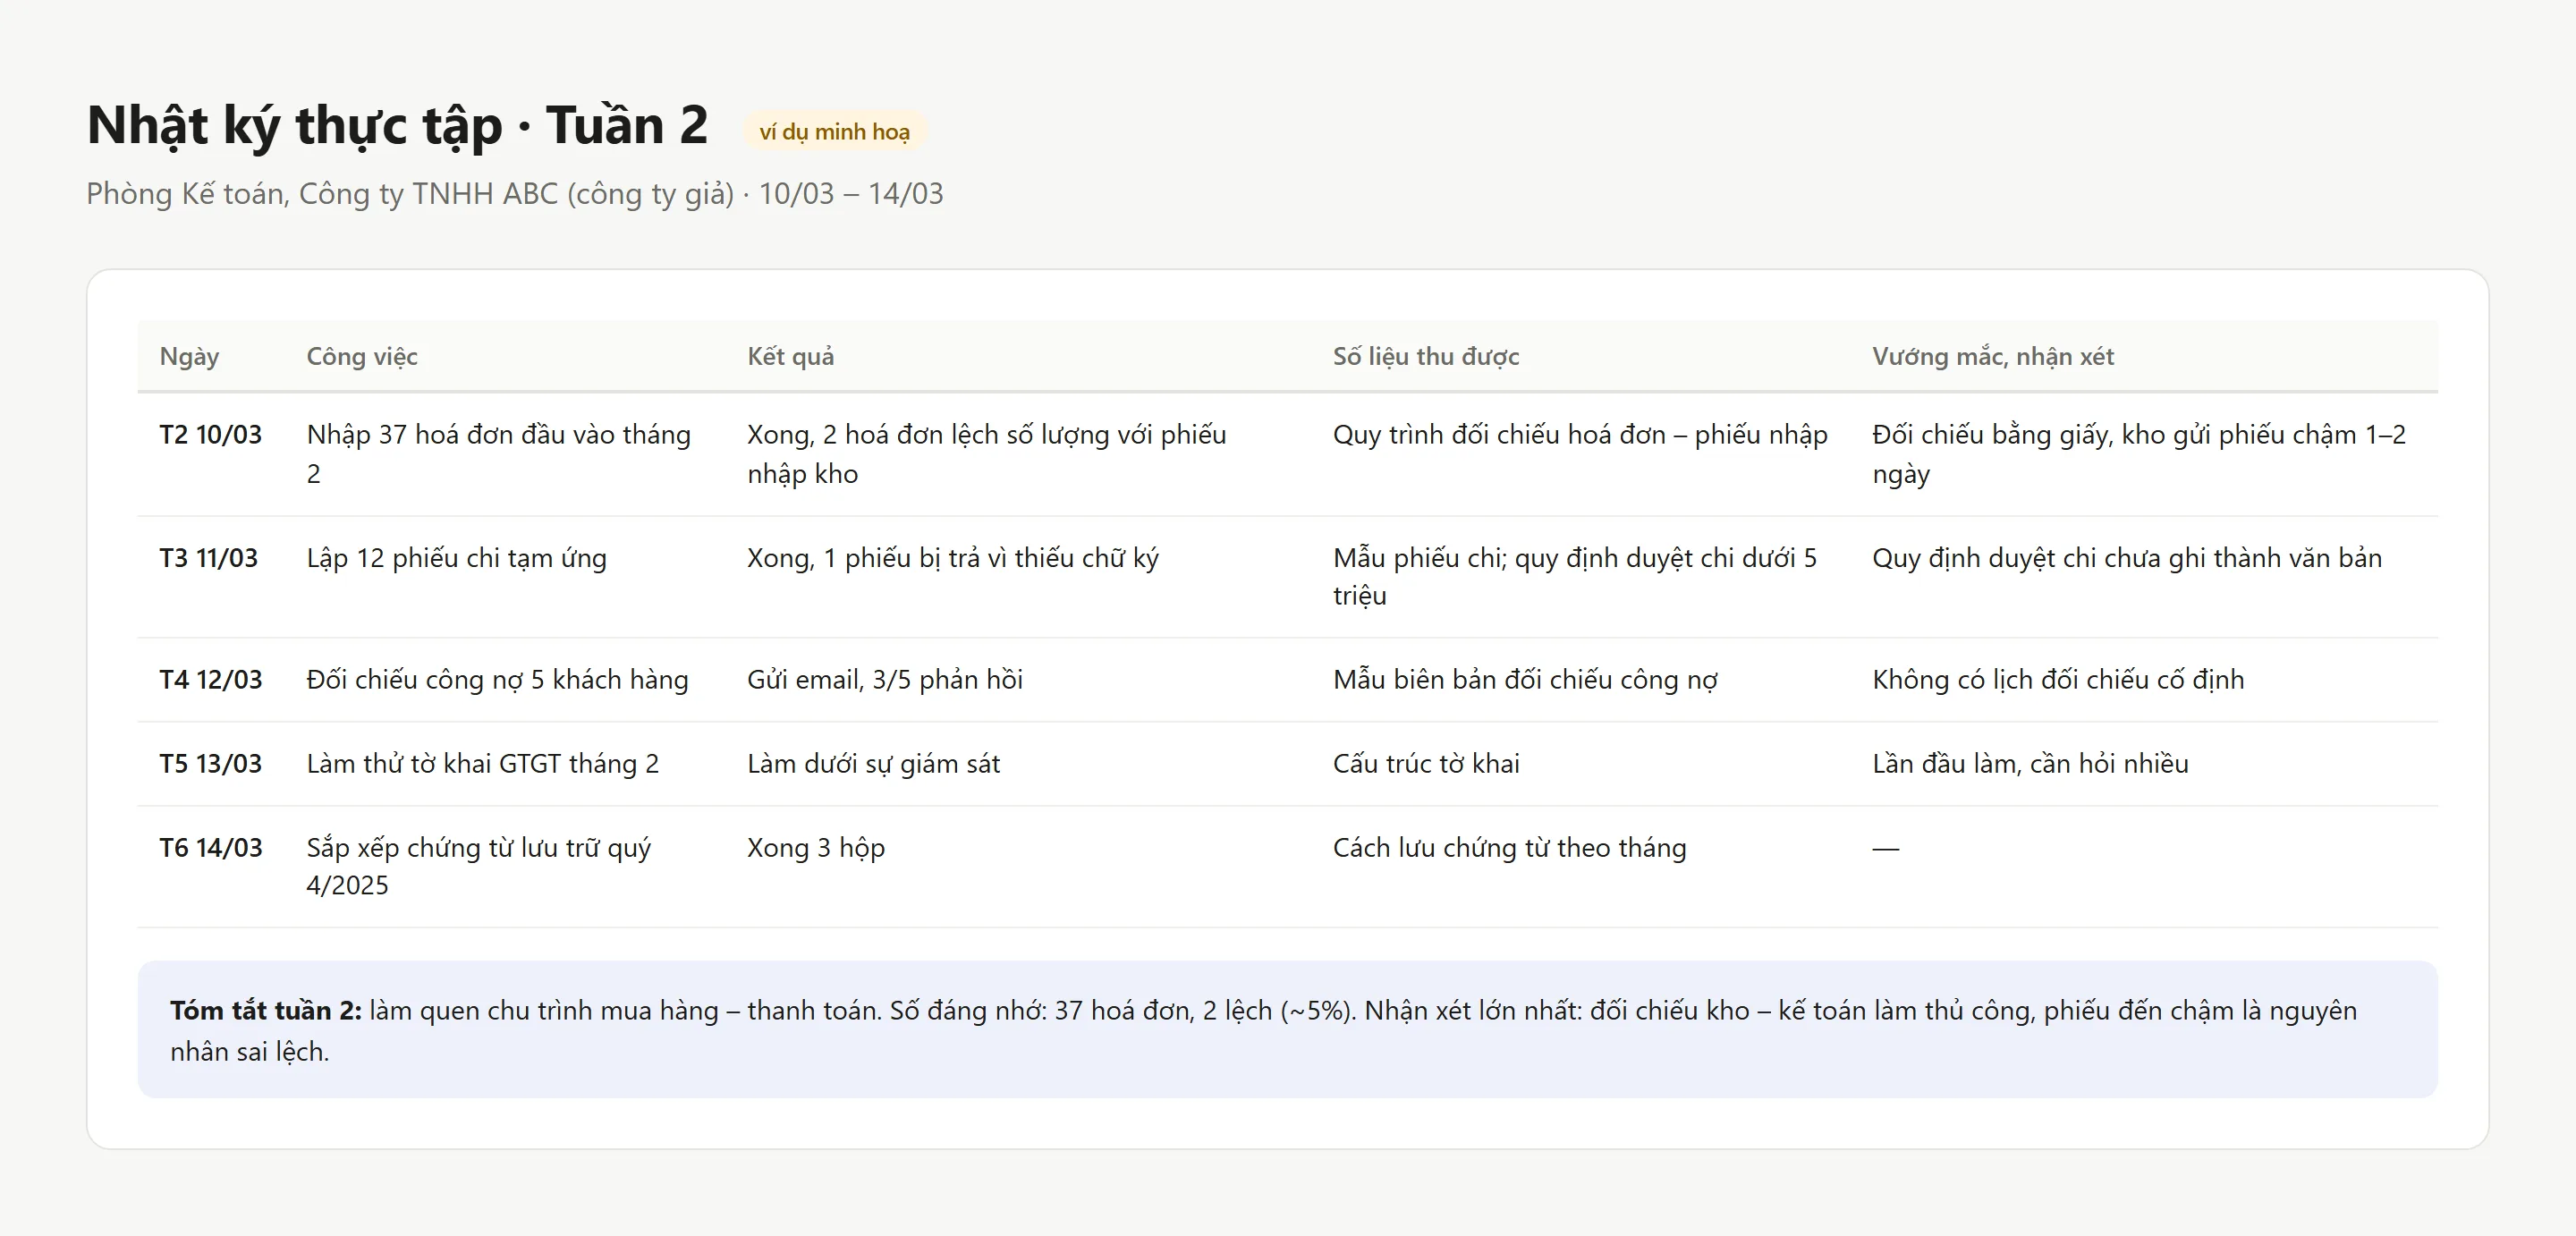Click the 'Kết quả' column header
This screenshot has width=2576, height=1236.
[x=790, y=356]
